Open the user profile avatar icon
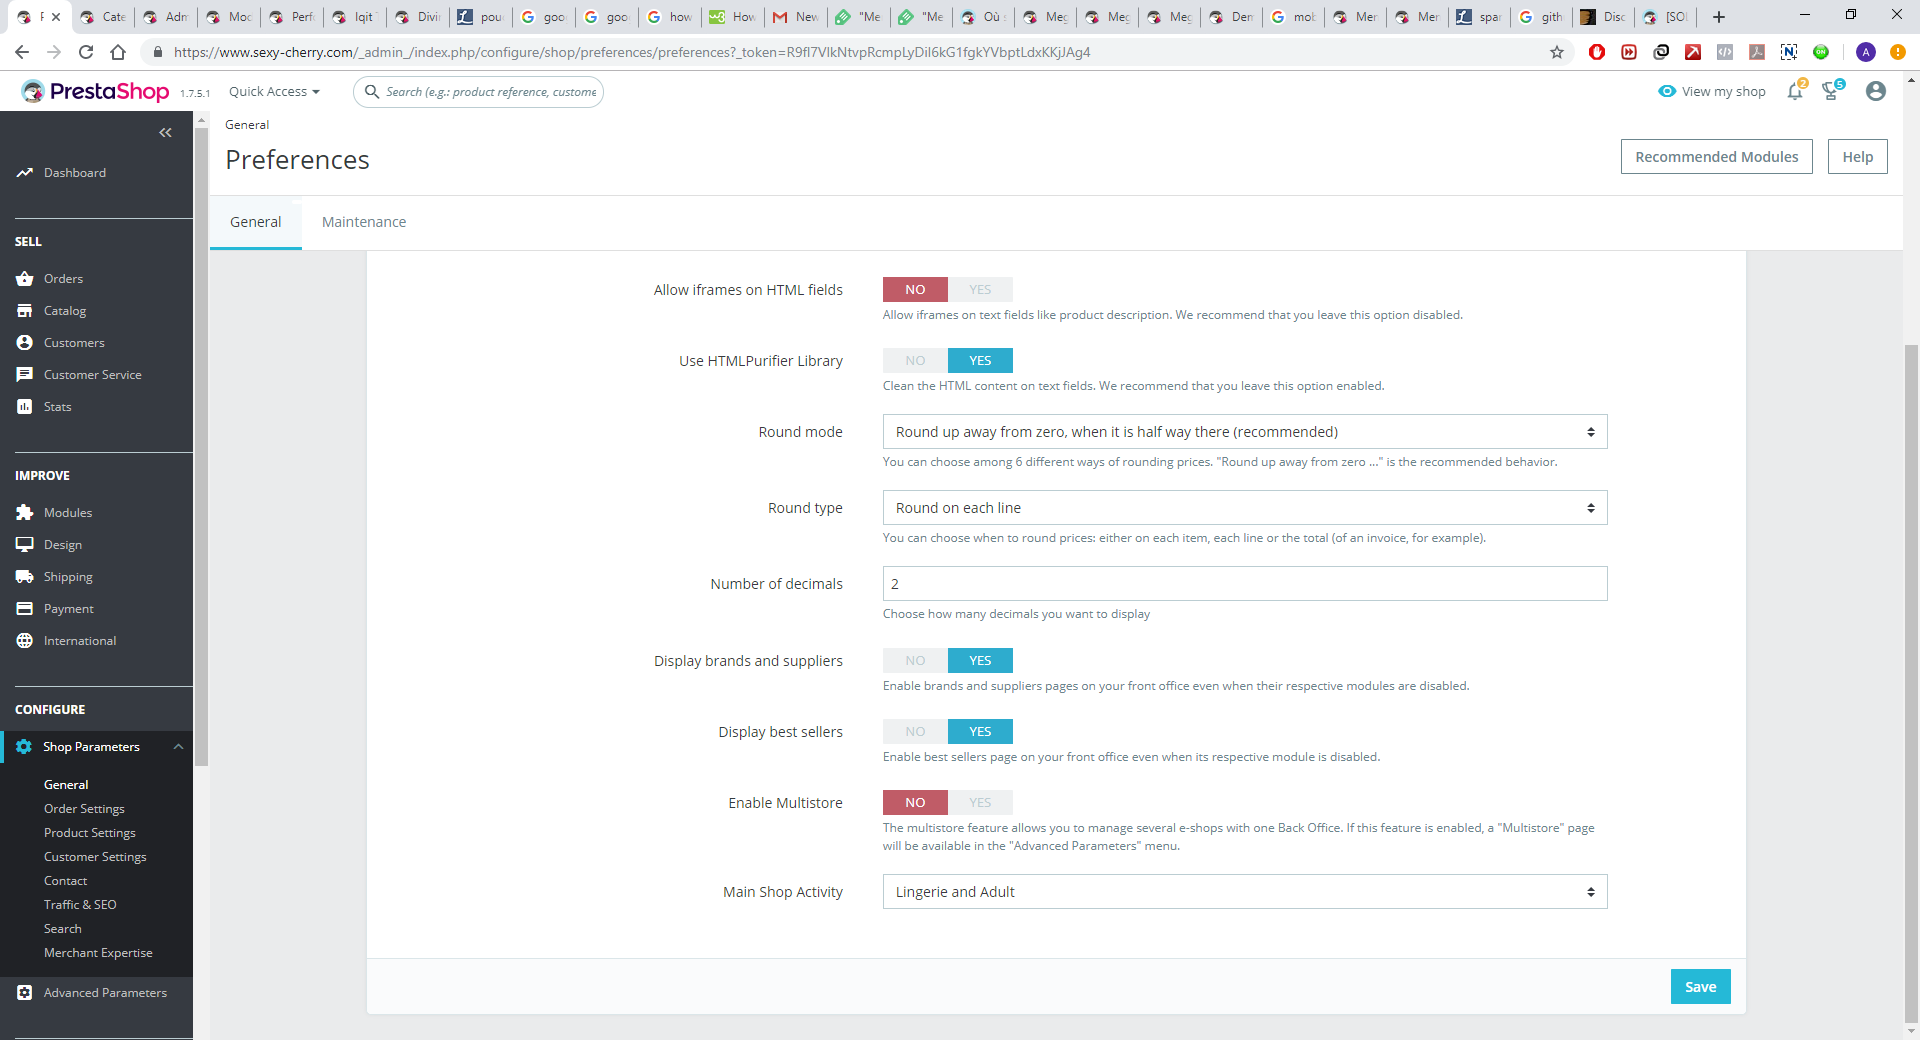This screenshot has height=1040, width=1920. click(1875, 91)
